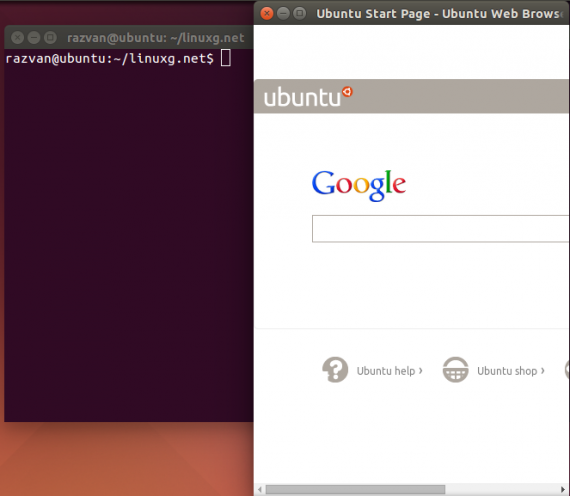570x496 pixels.
Task: Minimize the Ubuntu Web Browser window
Action: [283, 13]
